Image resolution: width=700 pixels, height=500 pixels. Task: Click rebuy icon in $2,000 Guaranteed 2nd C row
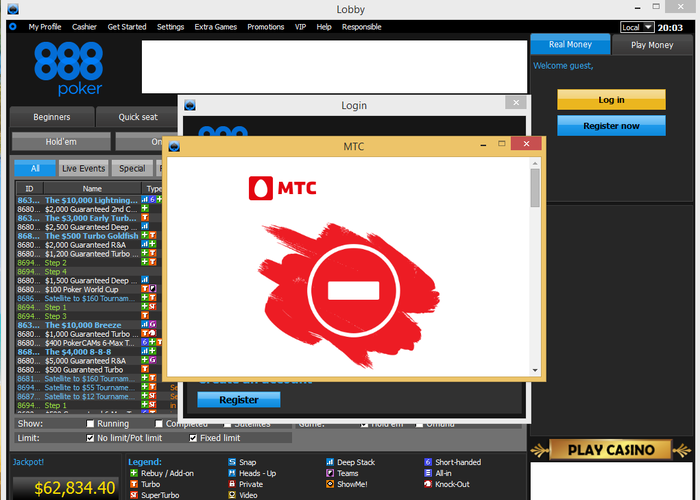145,208
